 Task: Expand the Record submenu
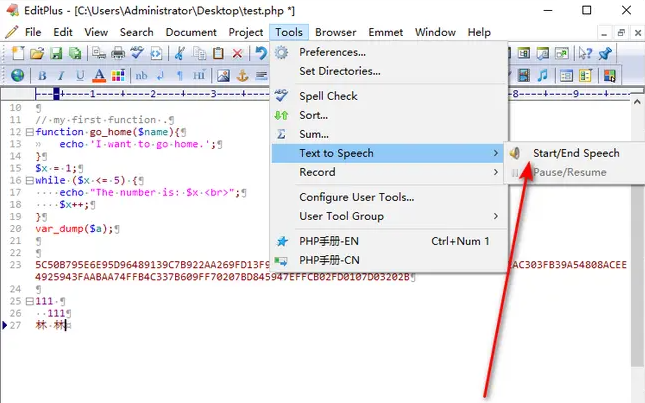tap(389, 172)
